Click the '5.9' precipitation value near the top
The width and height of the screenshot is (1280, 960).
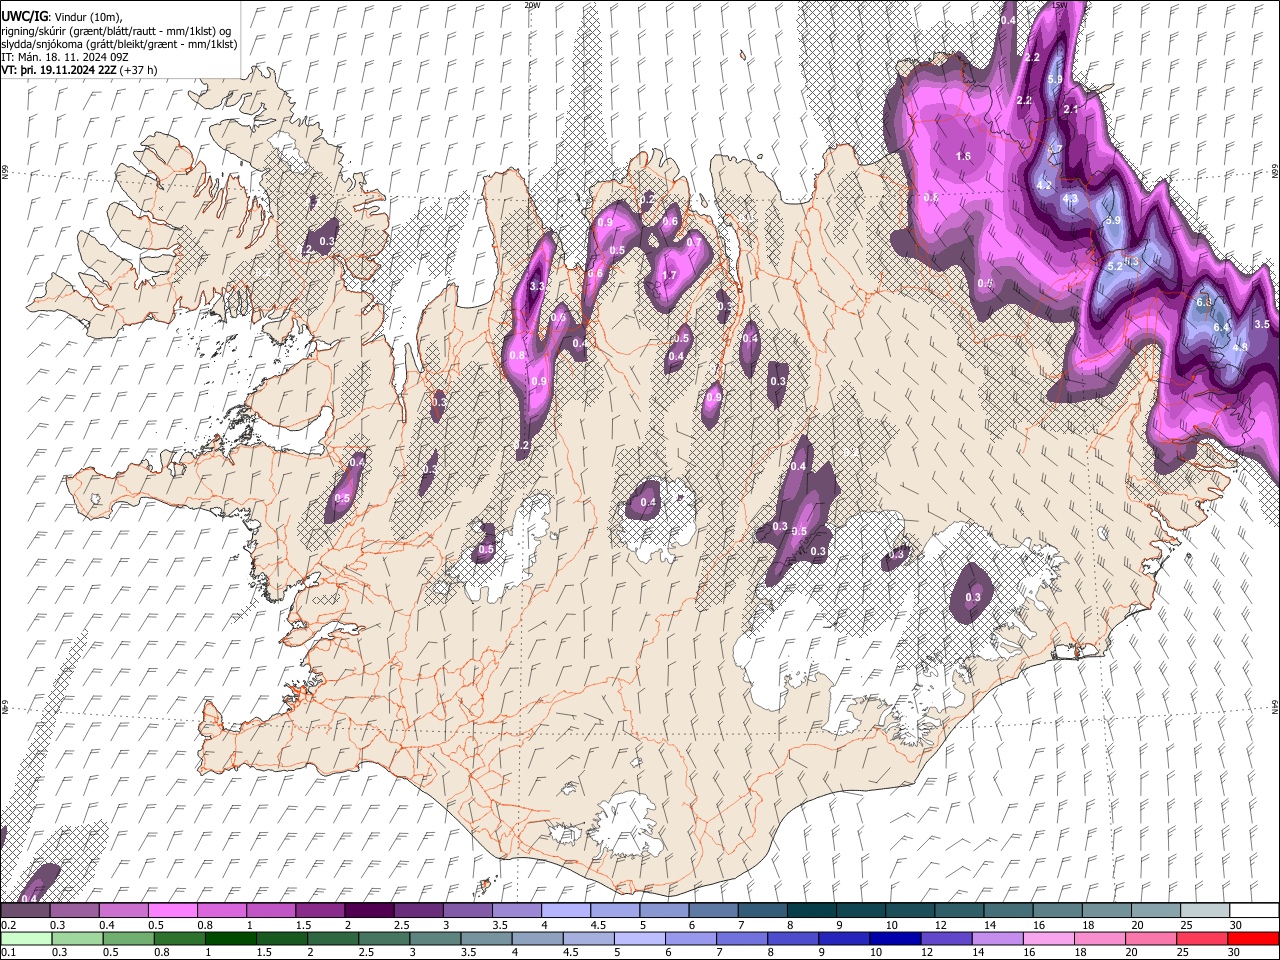coord(1055,80)
